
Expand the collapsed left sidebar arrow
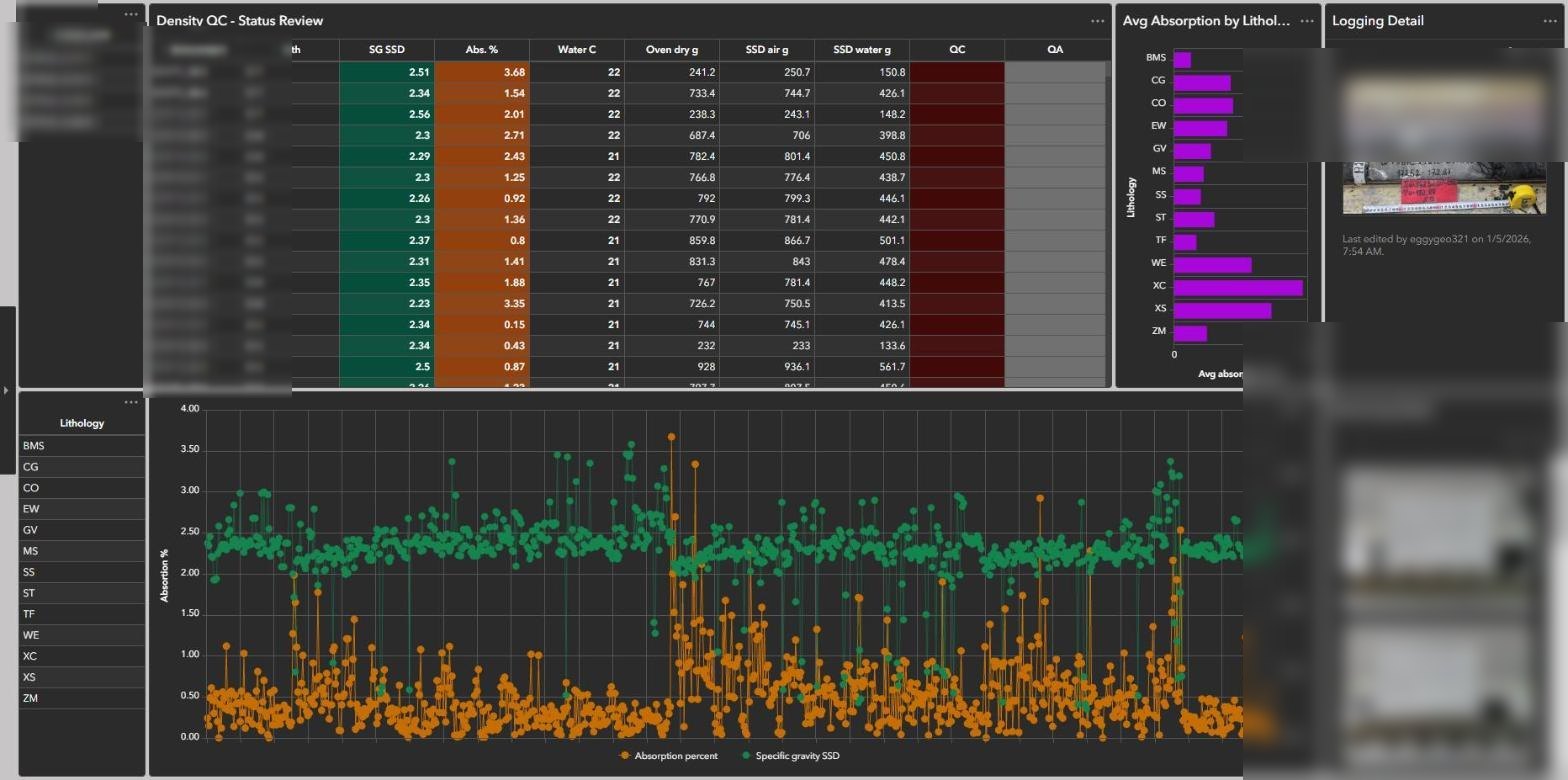(6, 390)
